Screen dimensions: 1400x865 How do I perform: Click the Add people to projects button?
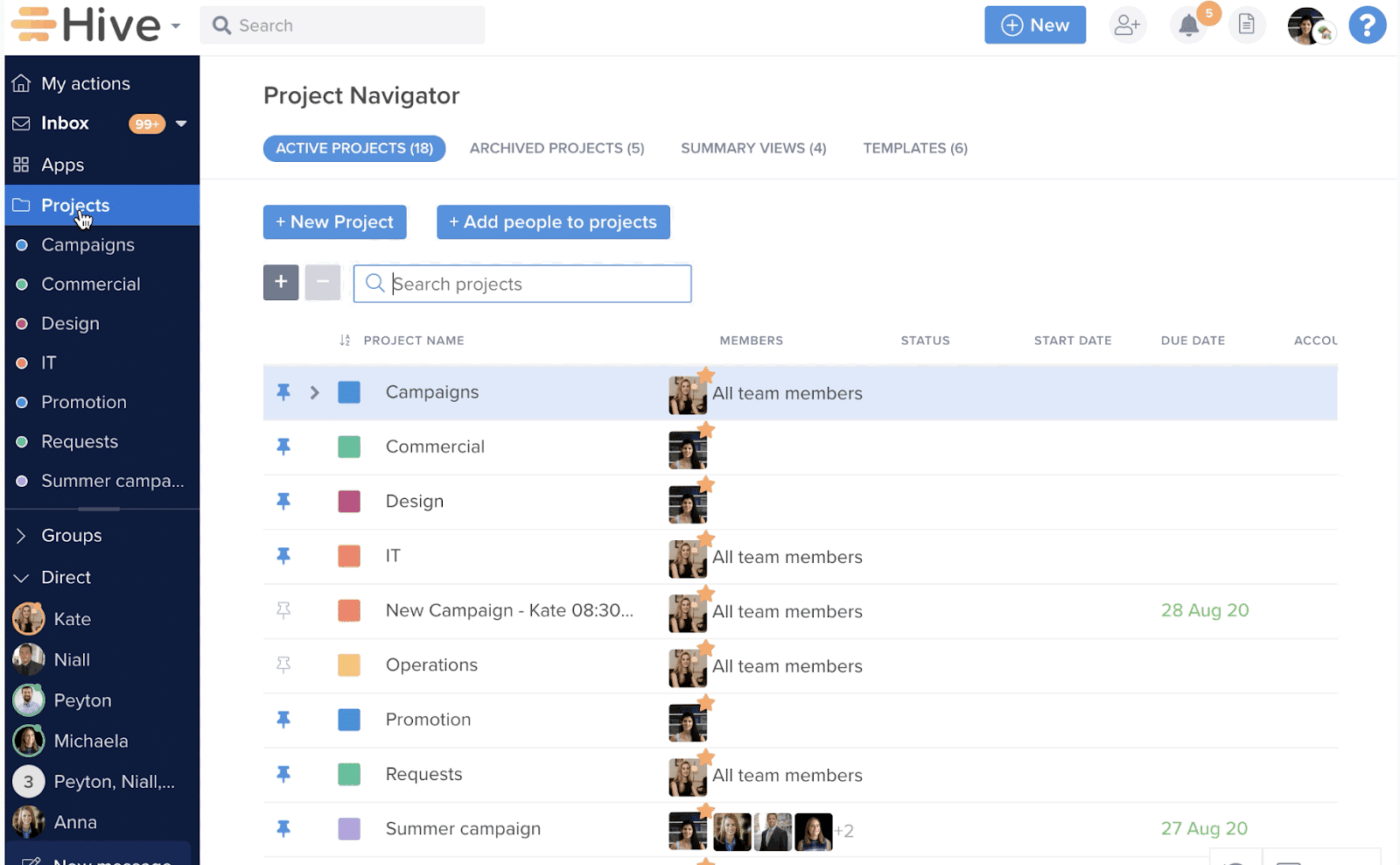pos(553,222)
